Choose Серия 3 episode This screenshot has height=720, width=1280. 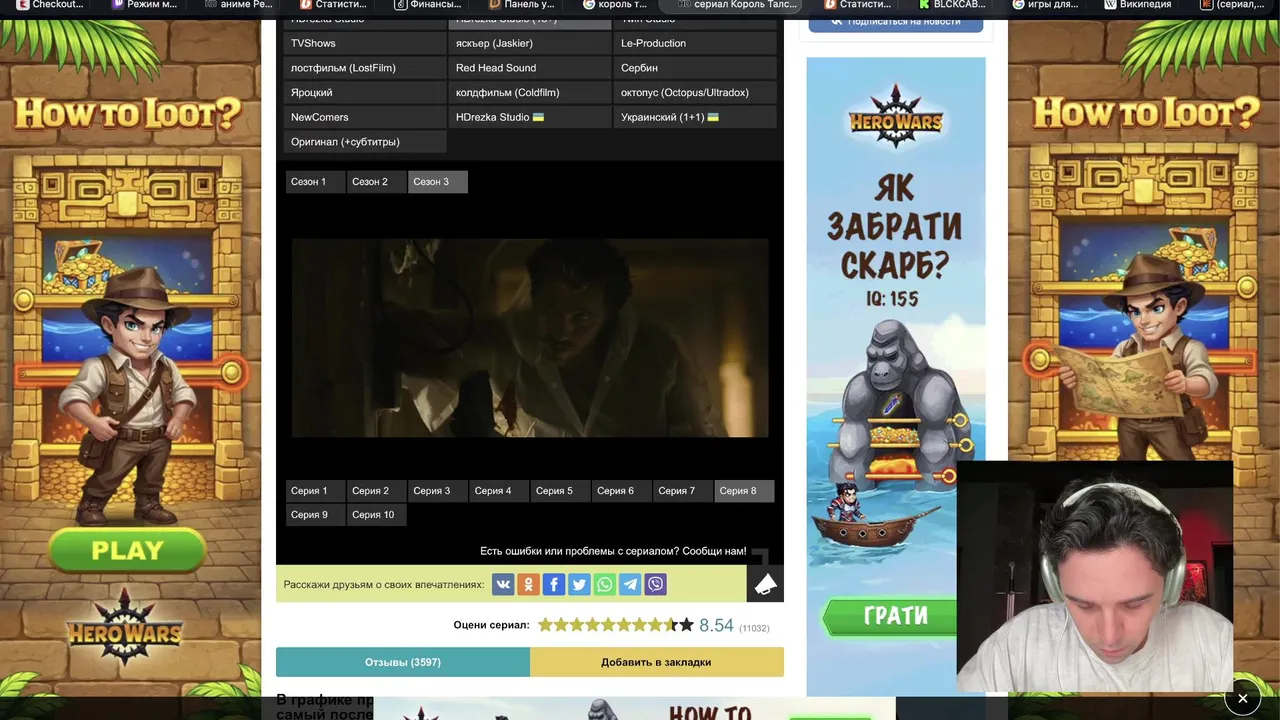[x=437, y=491]
